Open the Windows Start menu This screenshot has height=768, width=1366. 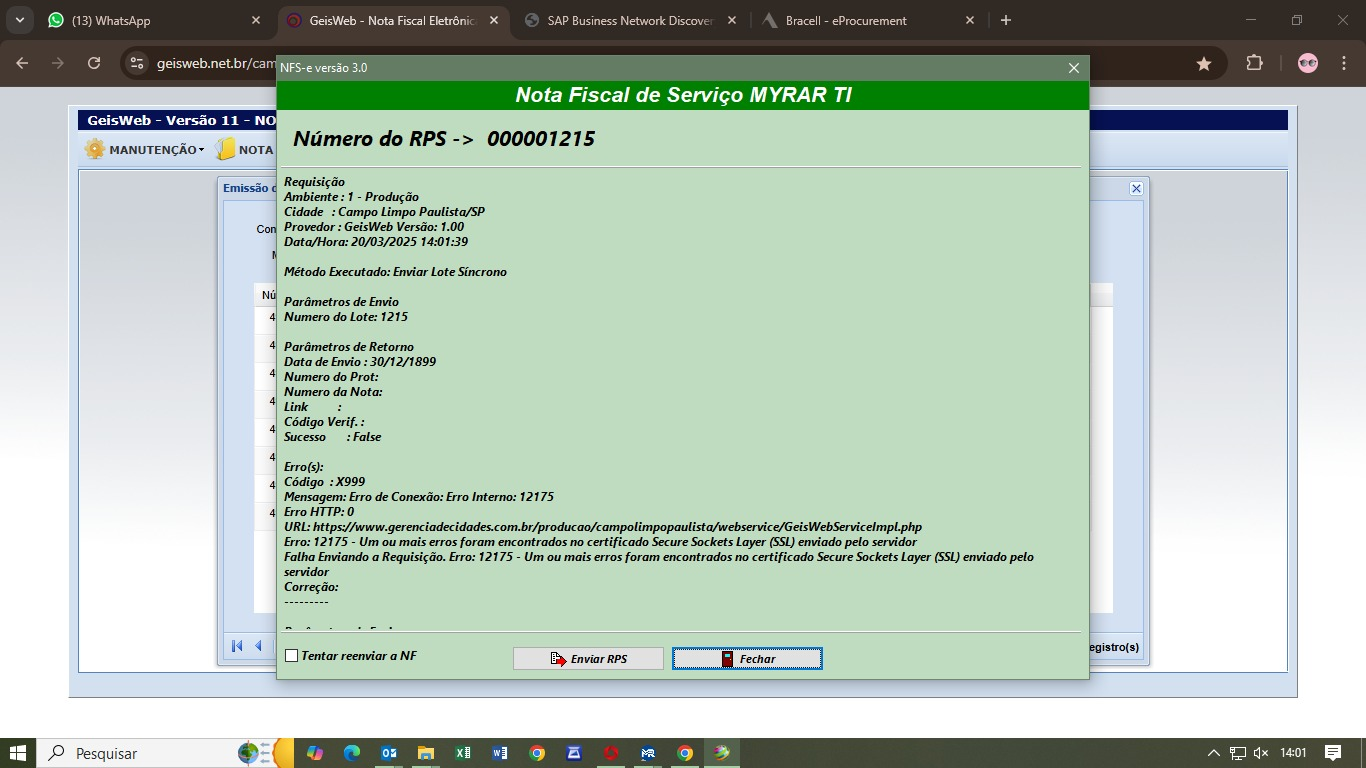point(18,753)
